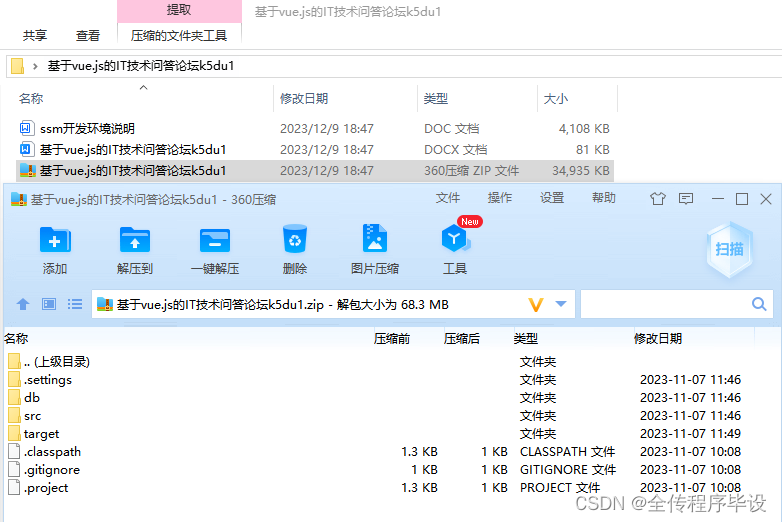
Task: Select the .classpath file icon
Action: 14,451
